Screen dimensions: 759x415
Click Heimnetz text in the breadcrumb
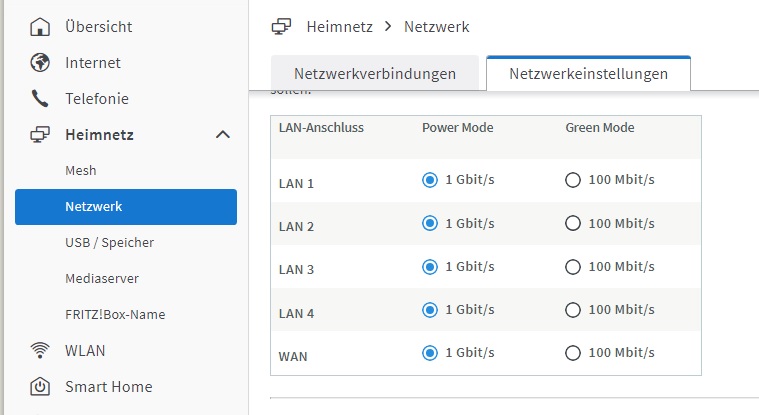coord(338,27)
